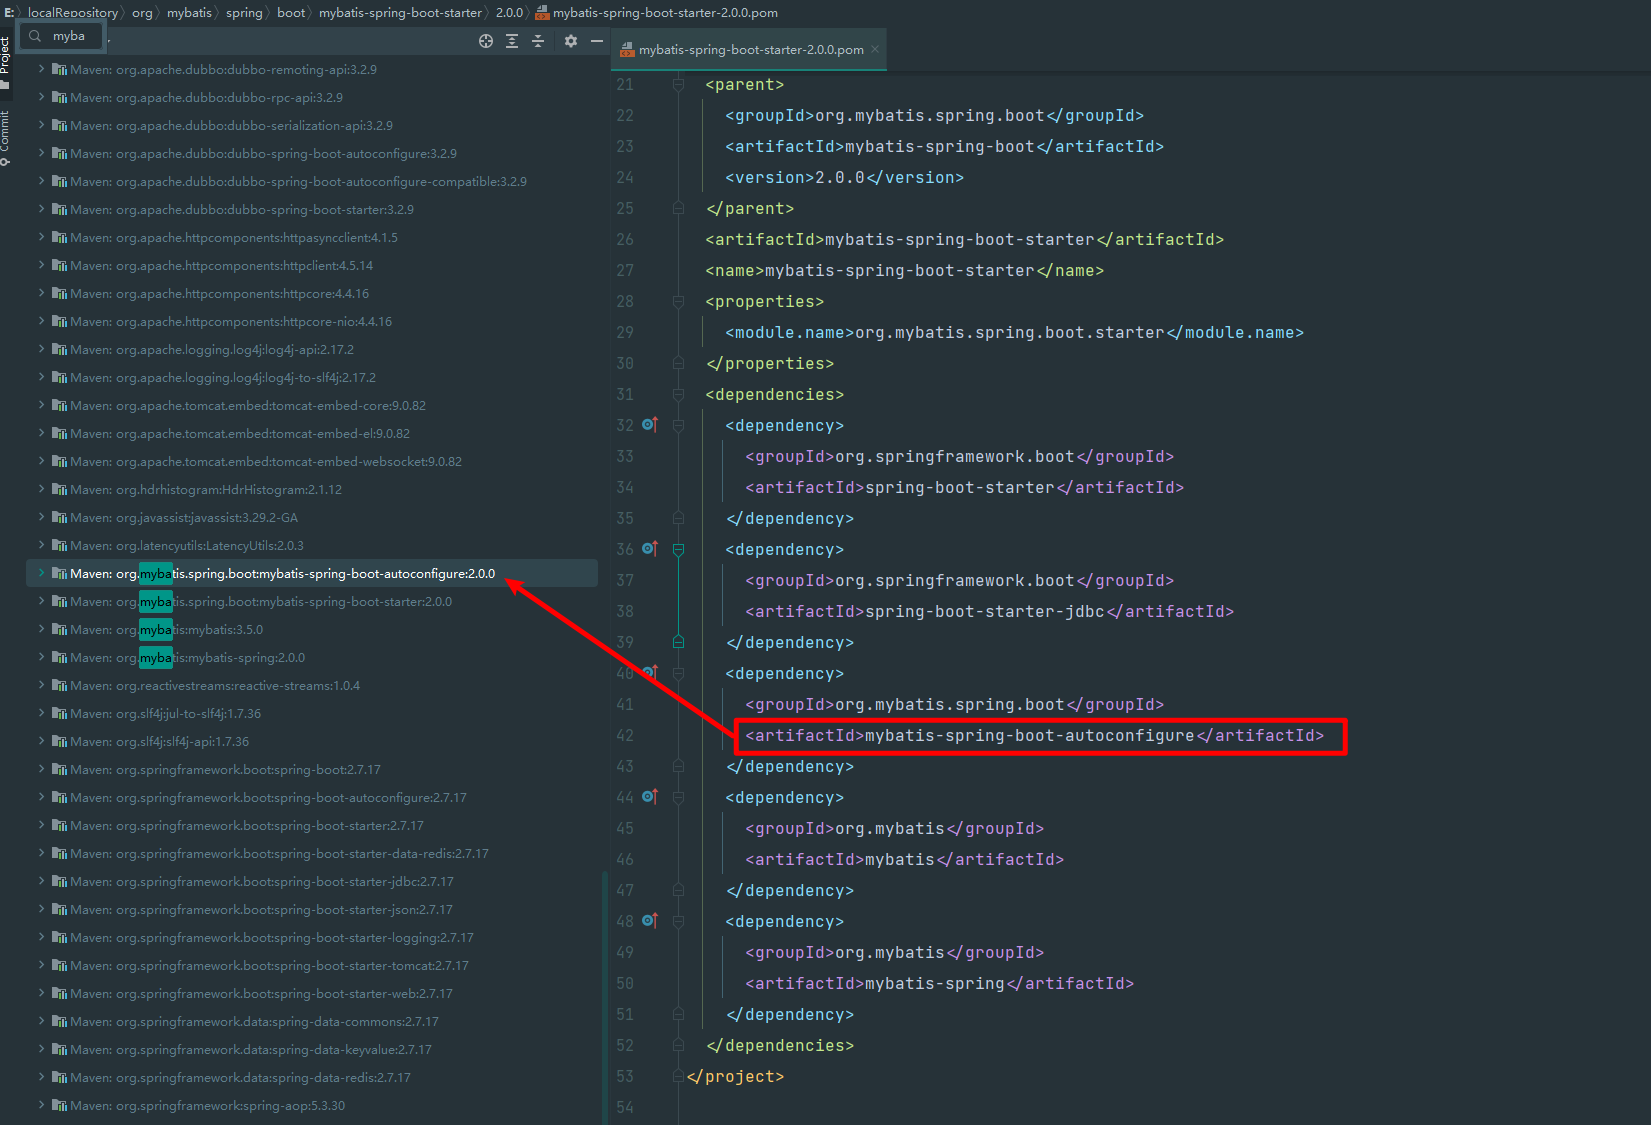The height and width of the screenshot is (1125, 1651).
Task: Select Maven: org.slf4j:jul-to-slf4j:1.7.36 row
Action: (312, 714)
